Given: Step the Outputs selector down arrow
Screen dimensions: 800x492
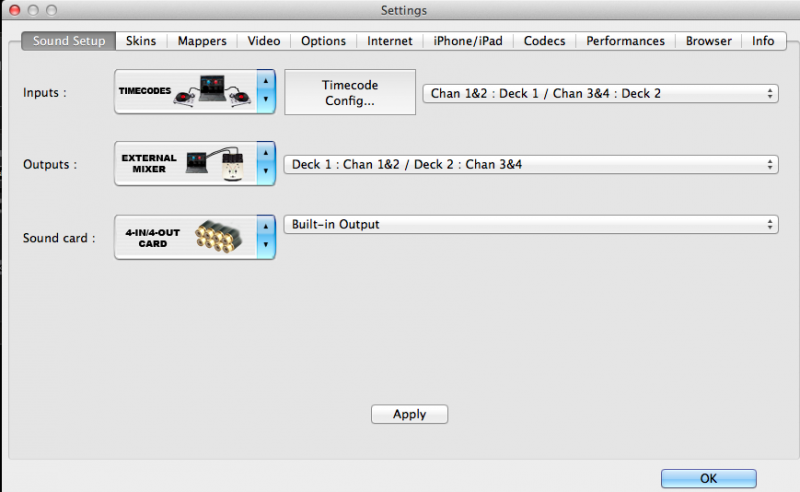Looking at the screenshot, I should click(265, 173).
